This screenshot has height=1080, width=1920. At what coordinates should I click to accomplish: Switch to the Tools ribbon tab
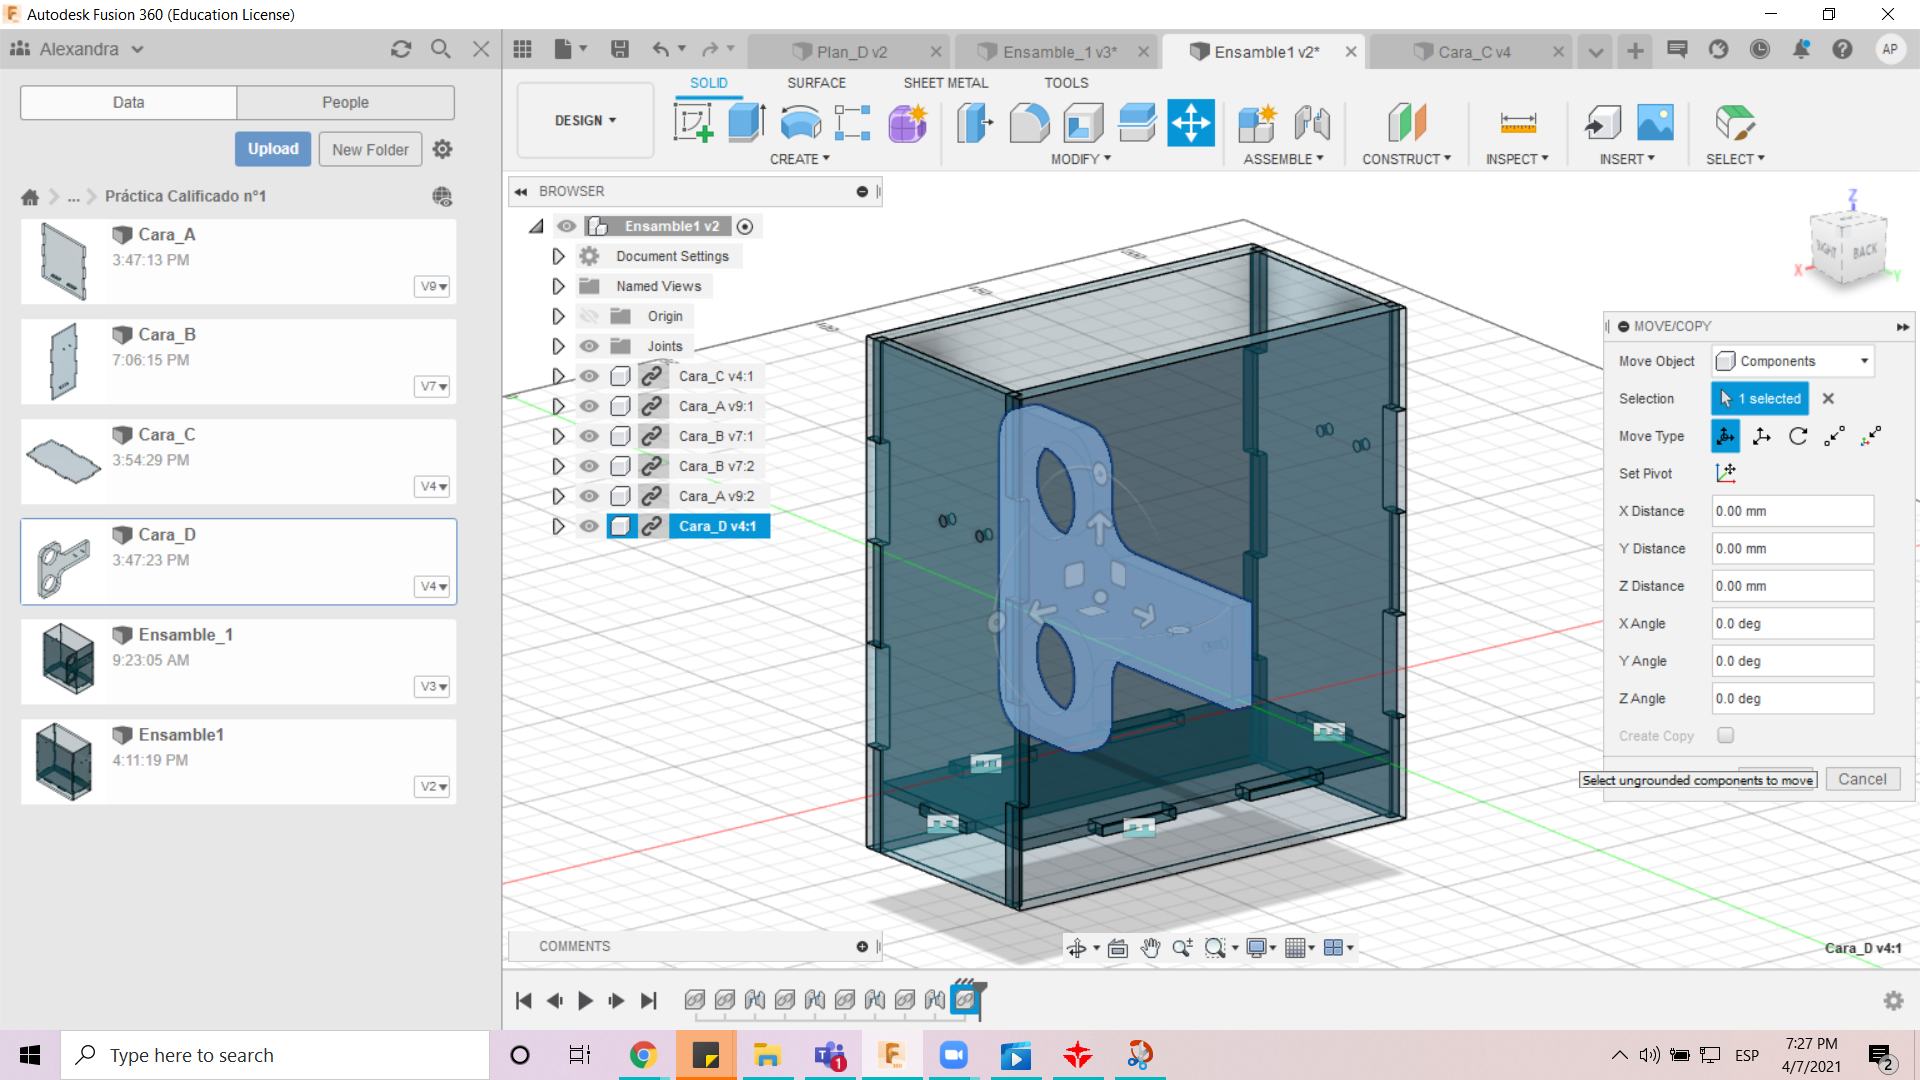point(1064,82)
